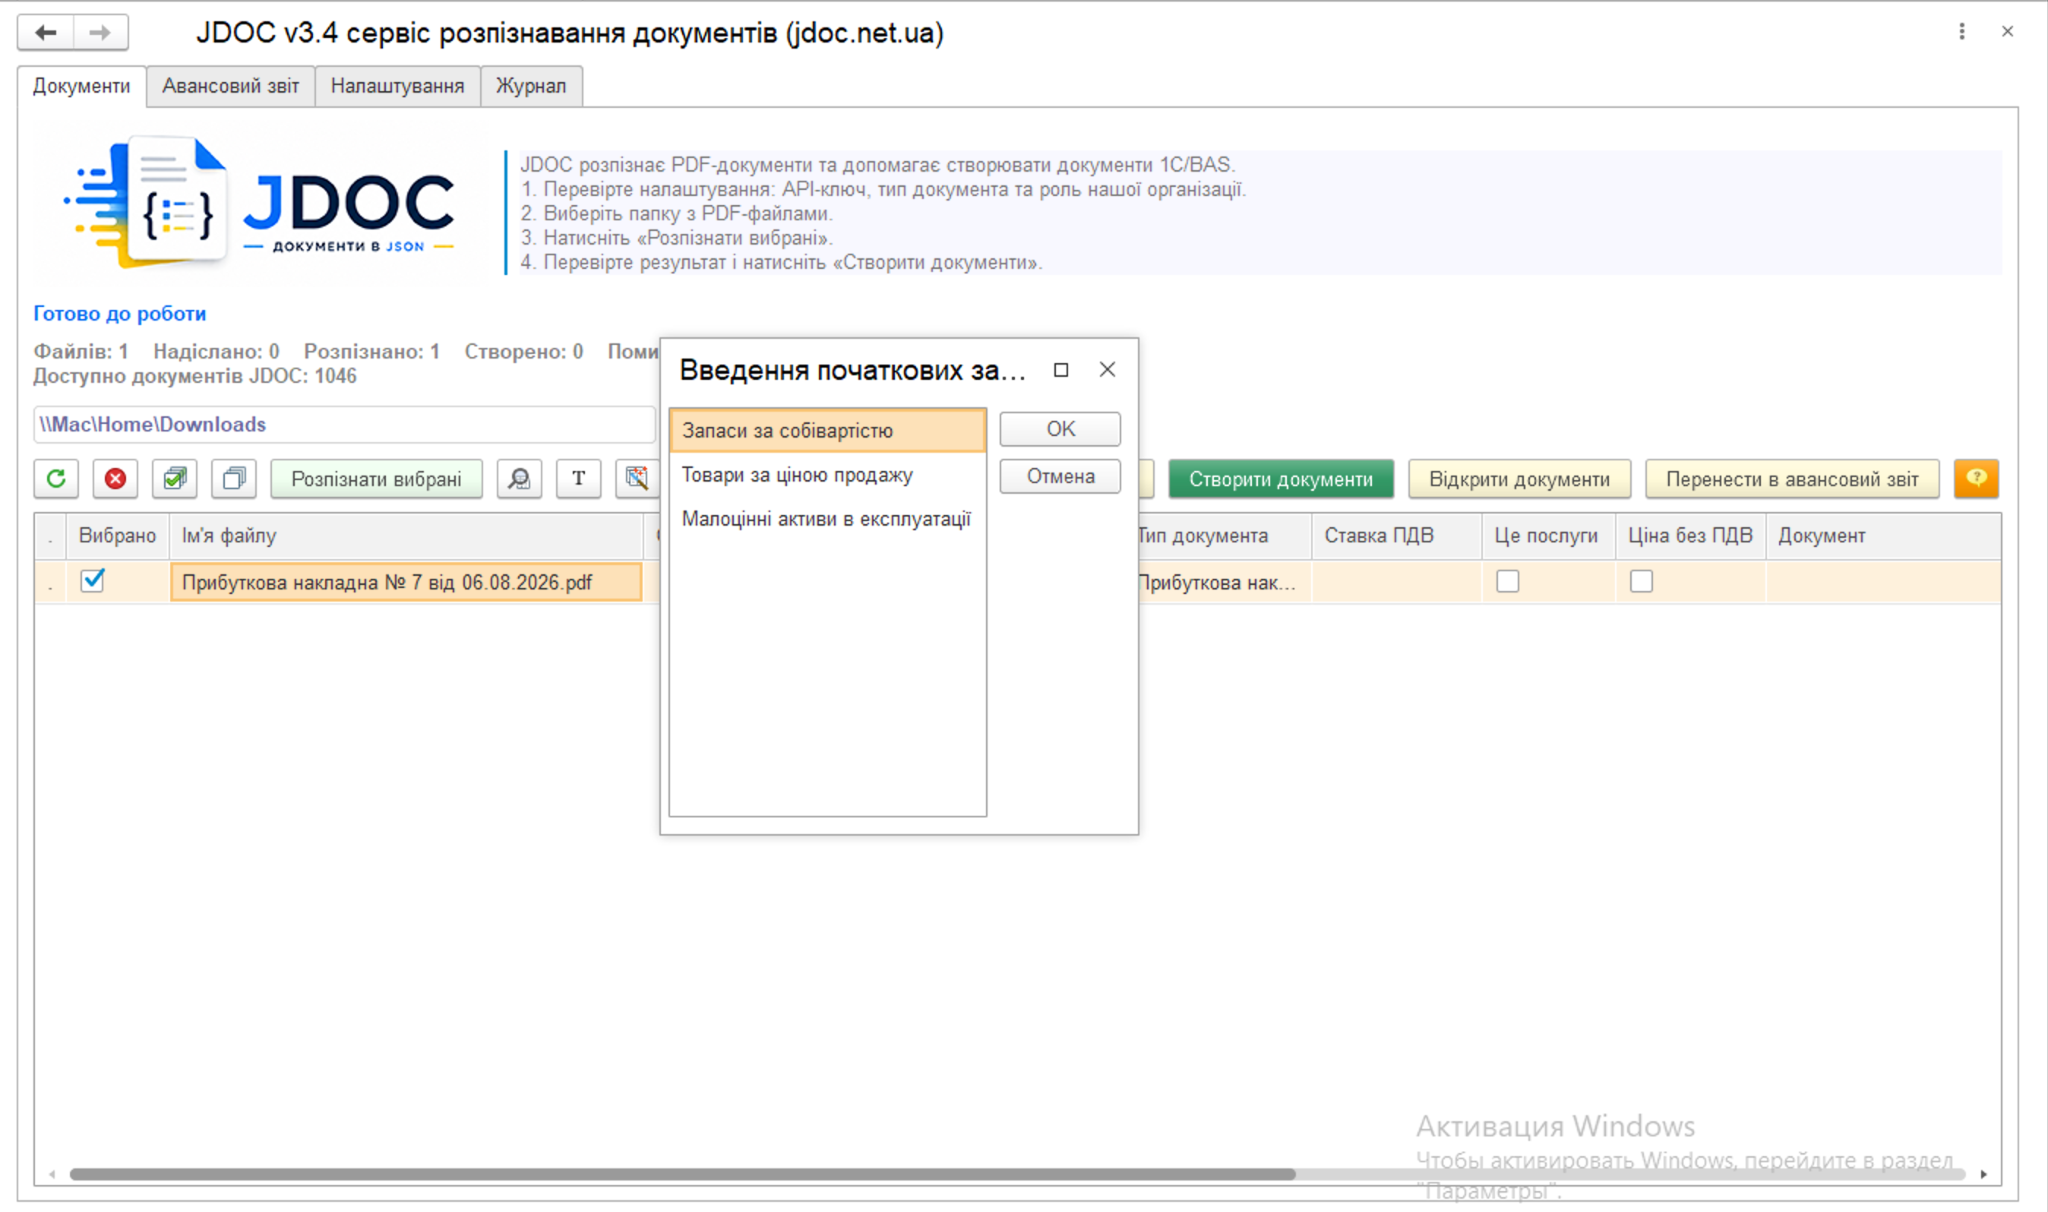This screenshot has width=2048, height=1212.
Task: Click the \\Mac\Home\Downloads folder path field
Action: (x=344, y=424)
